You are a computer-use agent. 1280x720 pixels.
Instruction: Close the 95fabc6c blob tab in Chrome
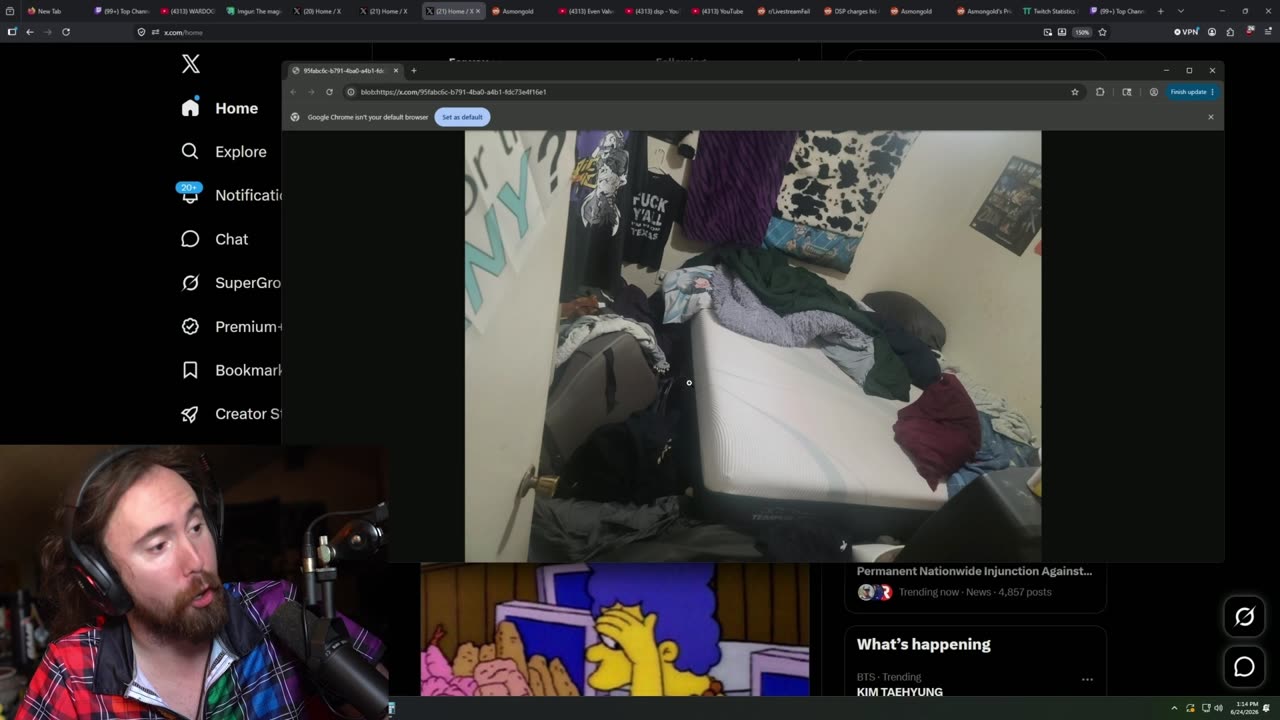point(396,71)
